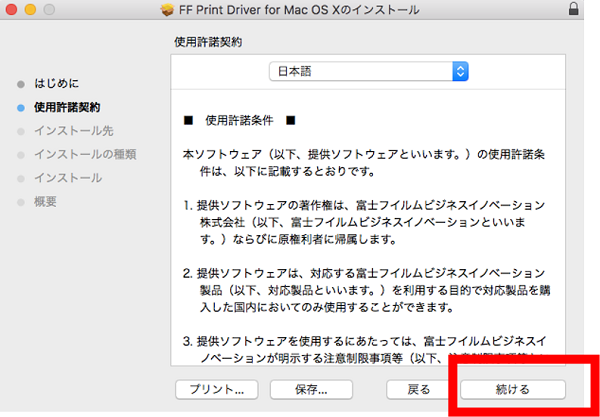
Task: Go back with the 戻る button
Action: pyautogui.click(x=419, y=388)
